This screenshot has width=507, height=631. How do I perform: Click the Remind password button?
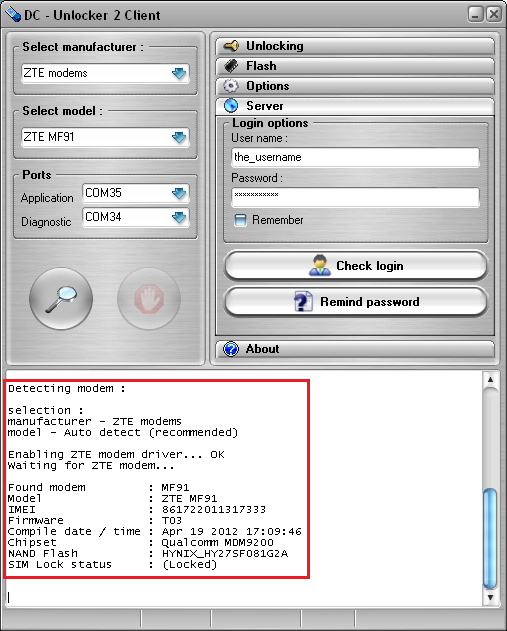[x=356, y=302]
